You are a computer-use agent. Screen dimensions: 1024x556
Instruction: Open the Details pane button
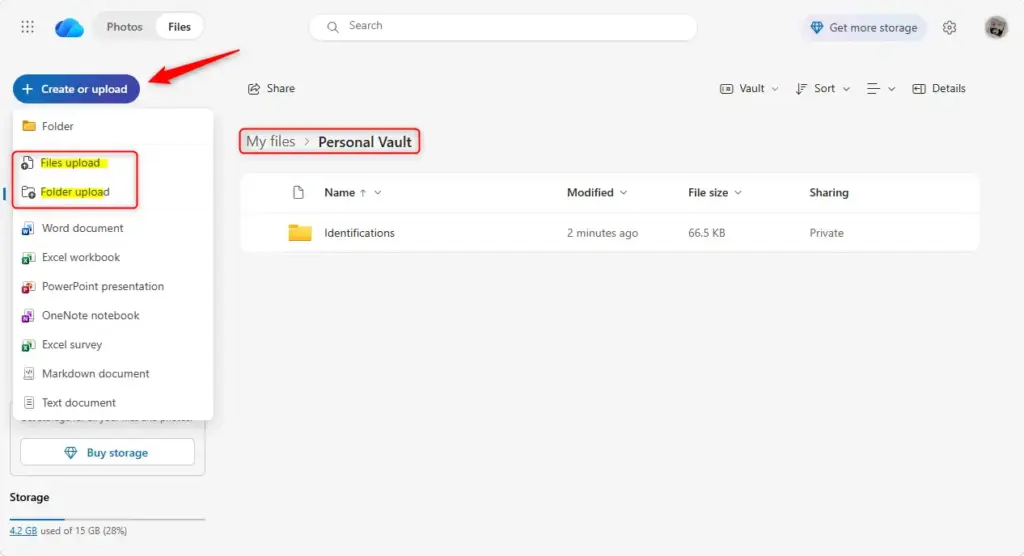(x=938, y=89)
